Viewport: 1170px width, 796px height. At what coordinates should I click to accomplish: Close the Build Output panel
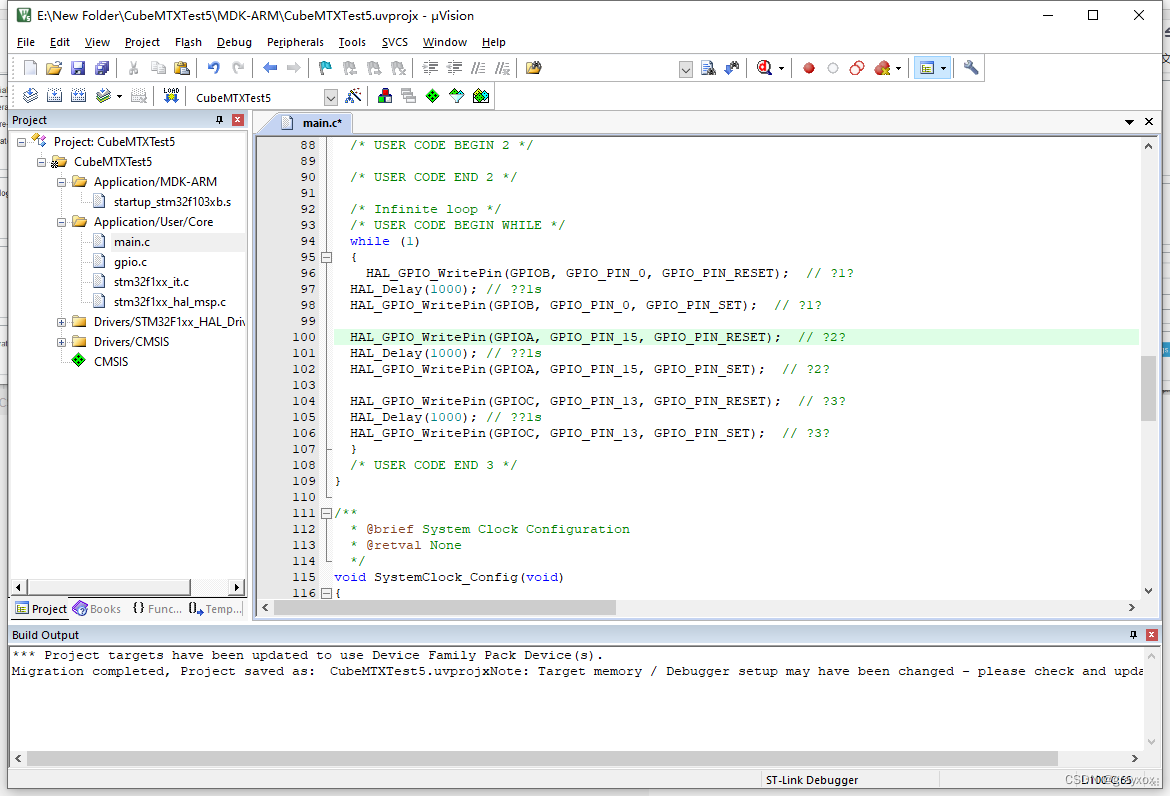1151,635
